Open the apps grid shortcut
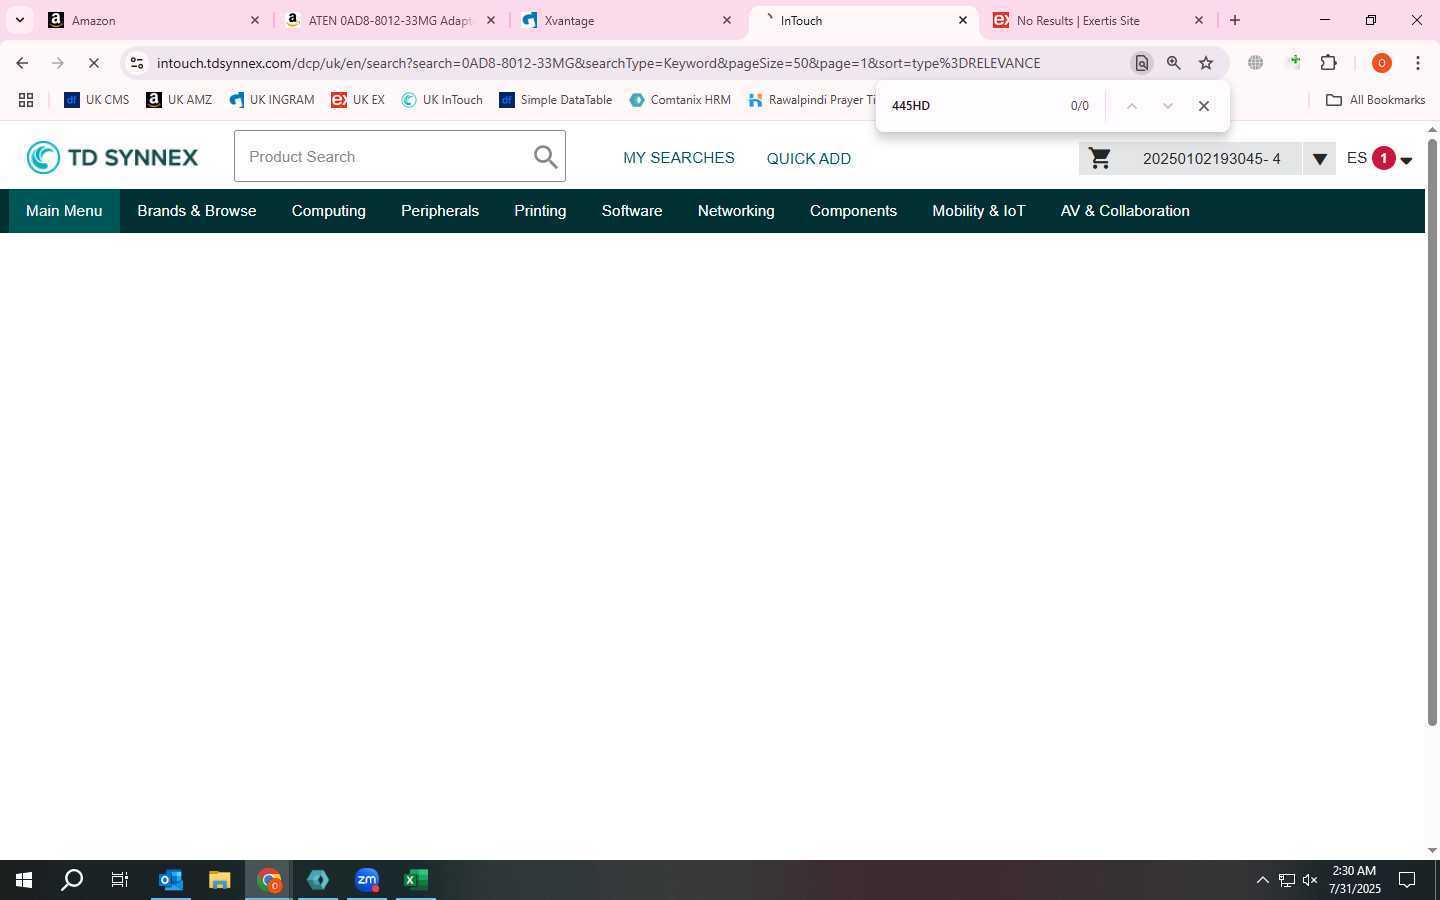Image resolution: width=1440 pixels, height=900 pixels. click(x=26, y=100)
